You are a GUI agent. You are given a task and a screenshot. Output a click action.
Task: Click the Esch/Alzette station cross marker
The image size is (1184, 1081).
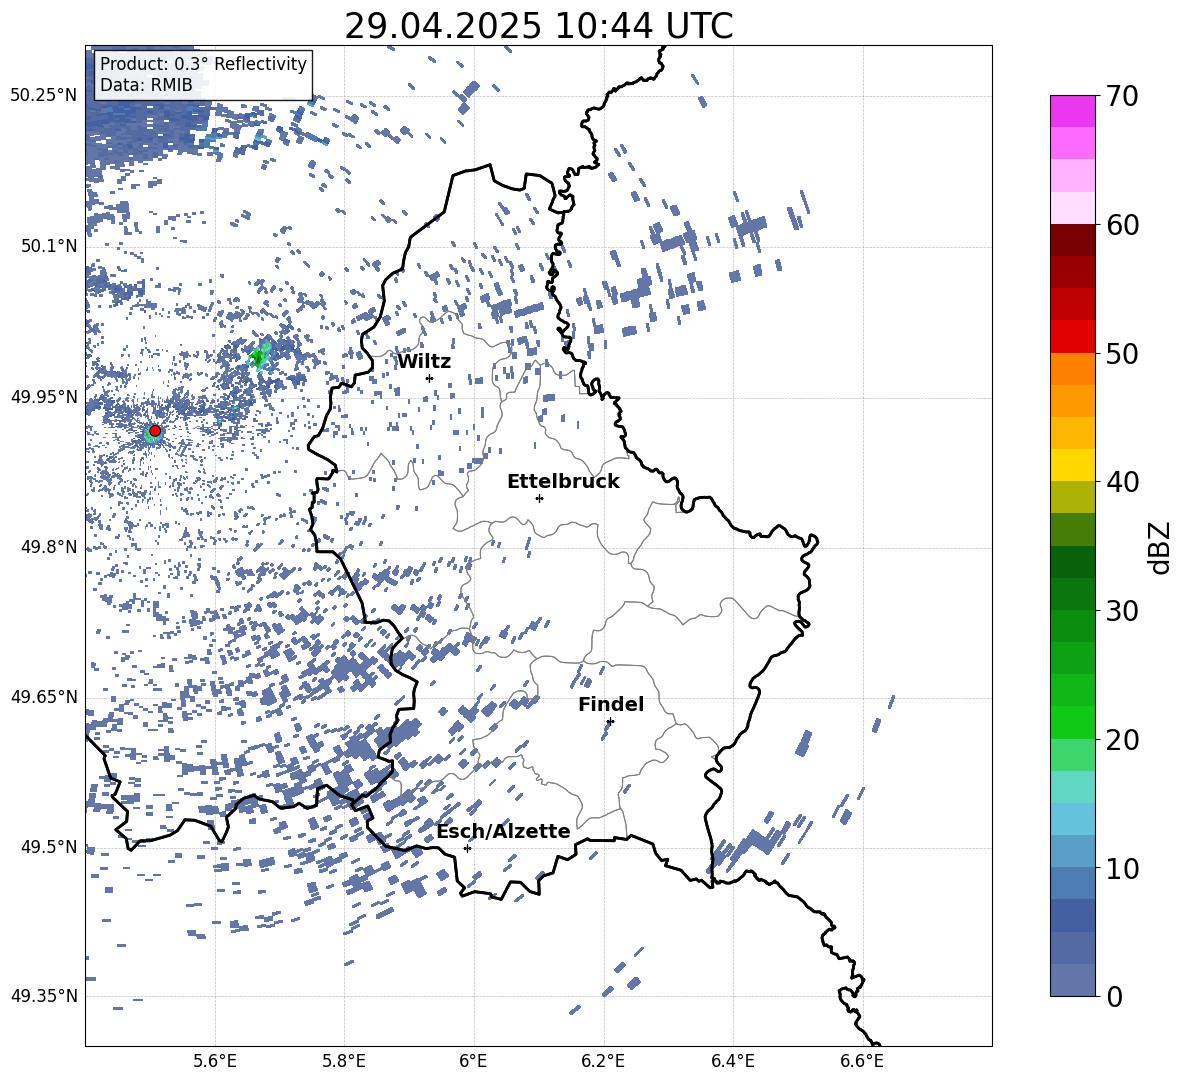[467, 848]
